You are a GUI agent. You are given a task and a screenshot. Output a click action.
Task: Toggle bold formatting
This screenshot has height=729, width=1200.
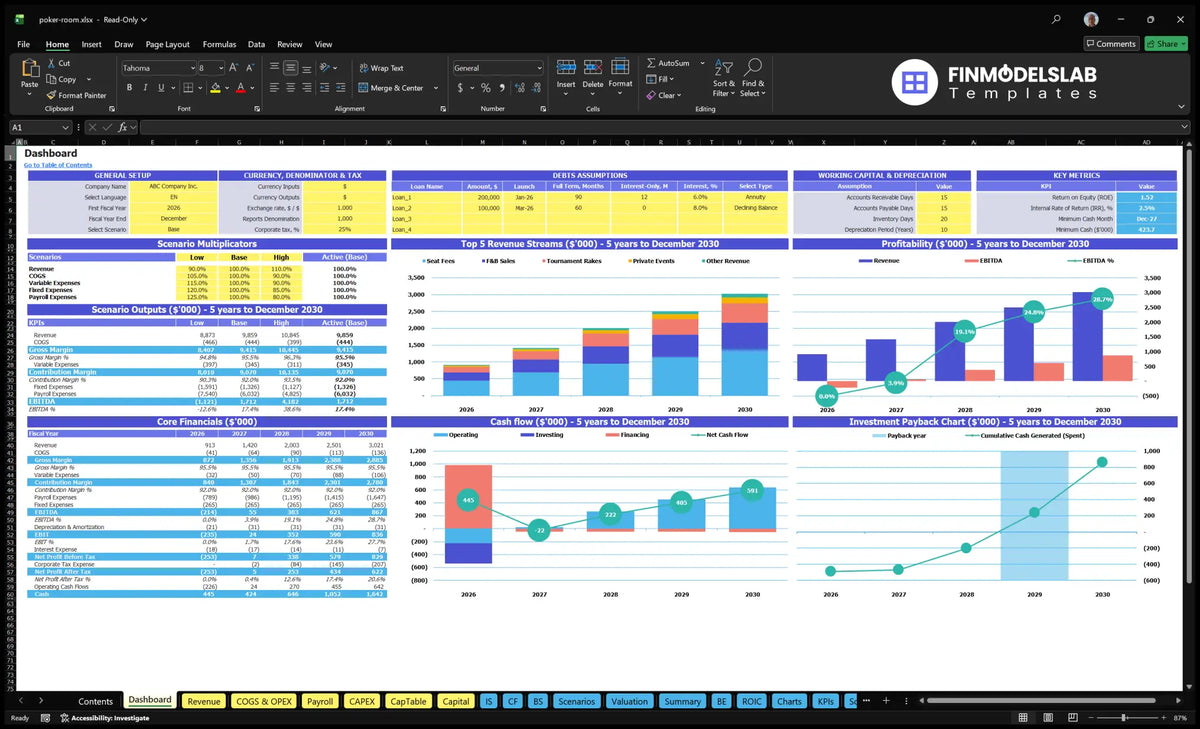pos(129,88)
